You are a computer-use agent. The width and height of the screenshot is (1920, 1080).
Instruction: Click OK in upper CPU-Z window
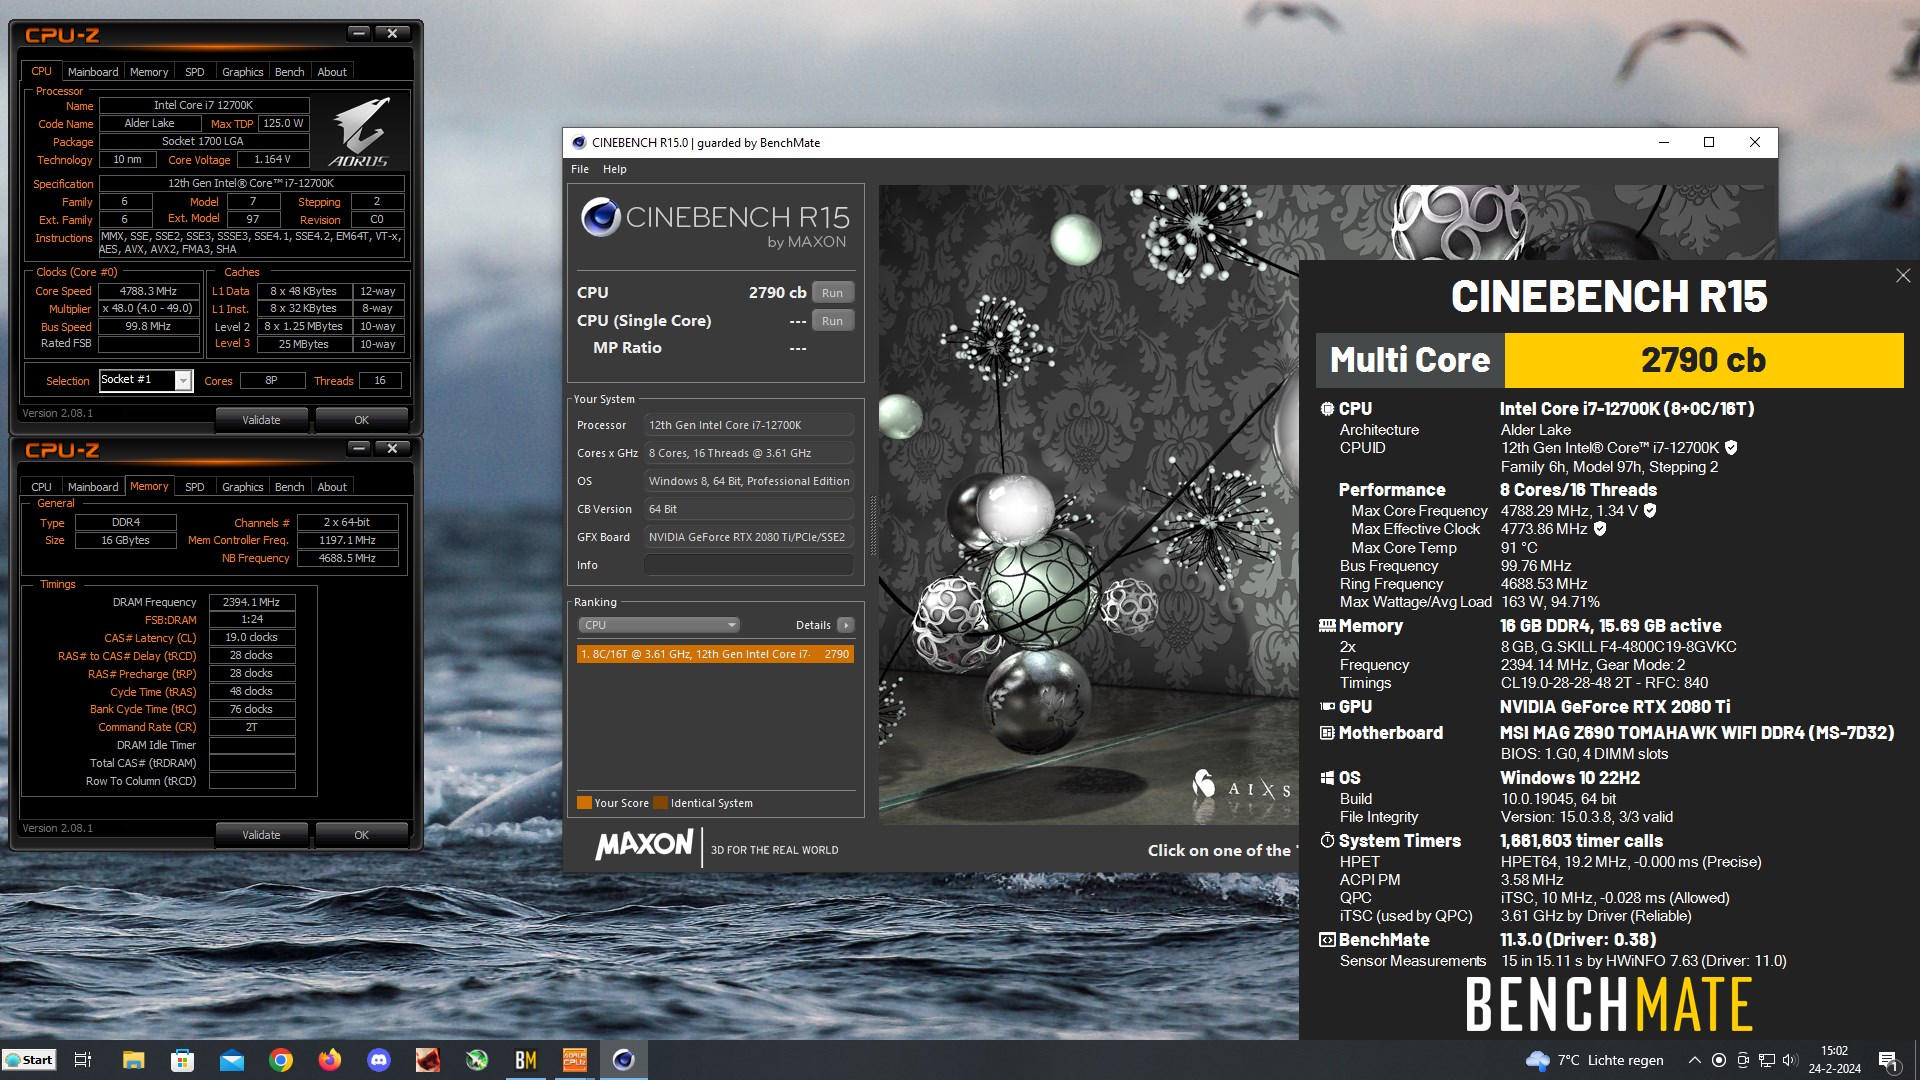(361, 420)
